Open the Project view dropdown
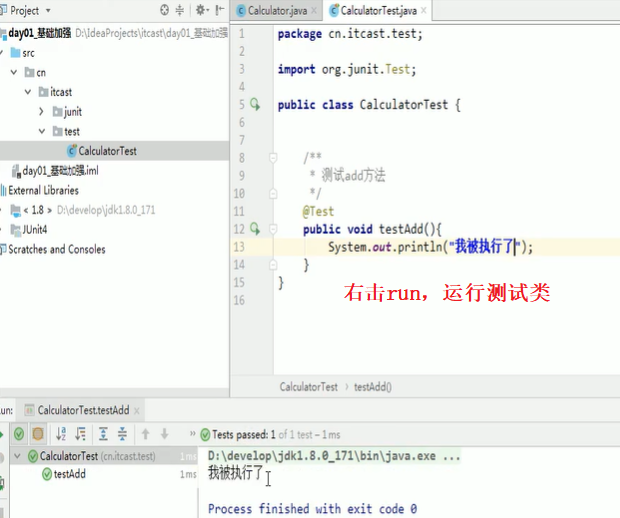 click(48, 11)
